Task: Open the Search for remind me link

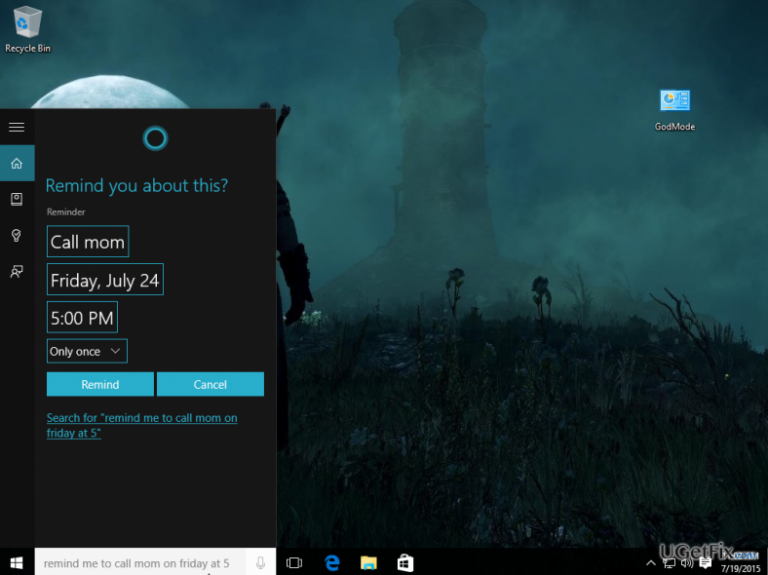Action: 142,425
